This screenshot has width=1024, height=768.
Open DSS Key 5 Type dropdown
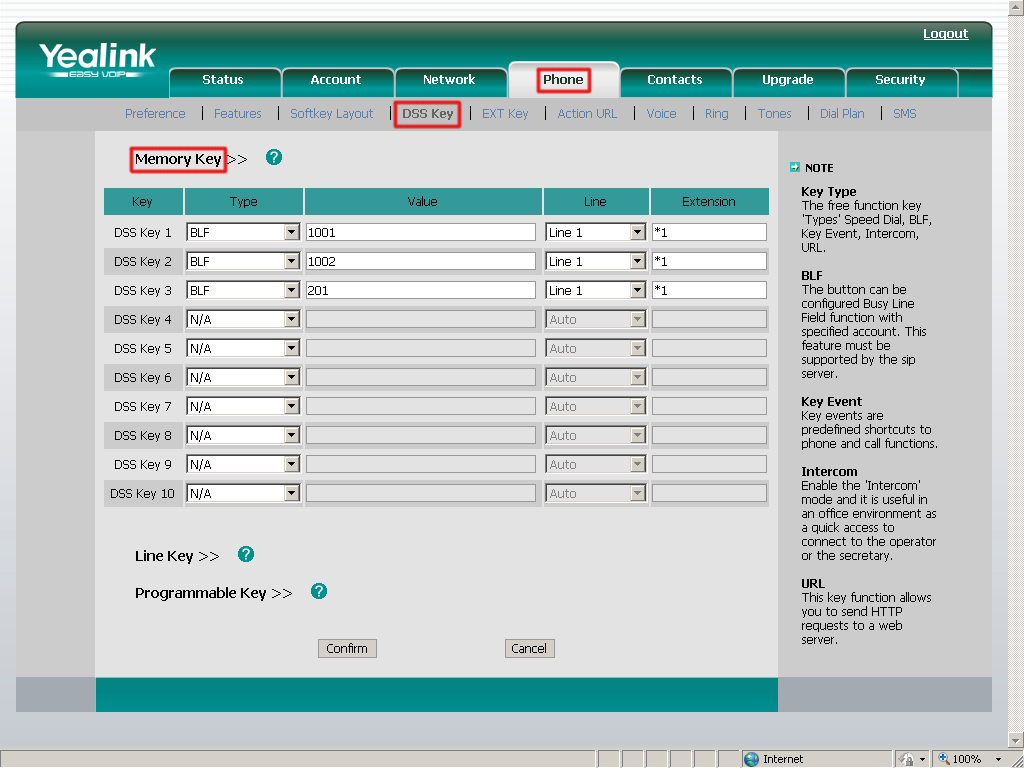click(243, 349)
